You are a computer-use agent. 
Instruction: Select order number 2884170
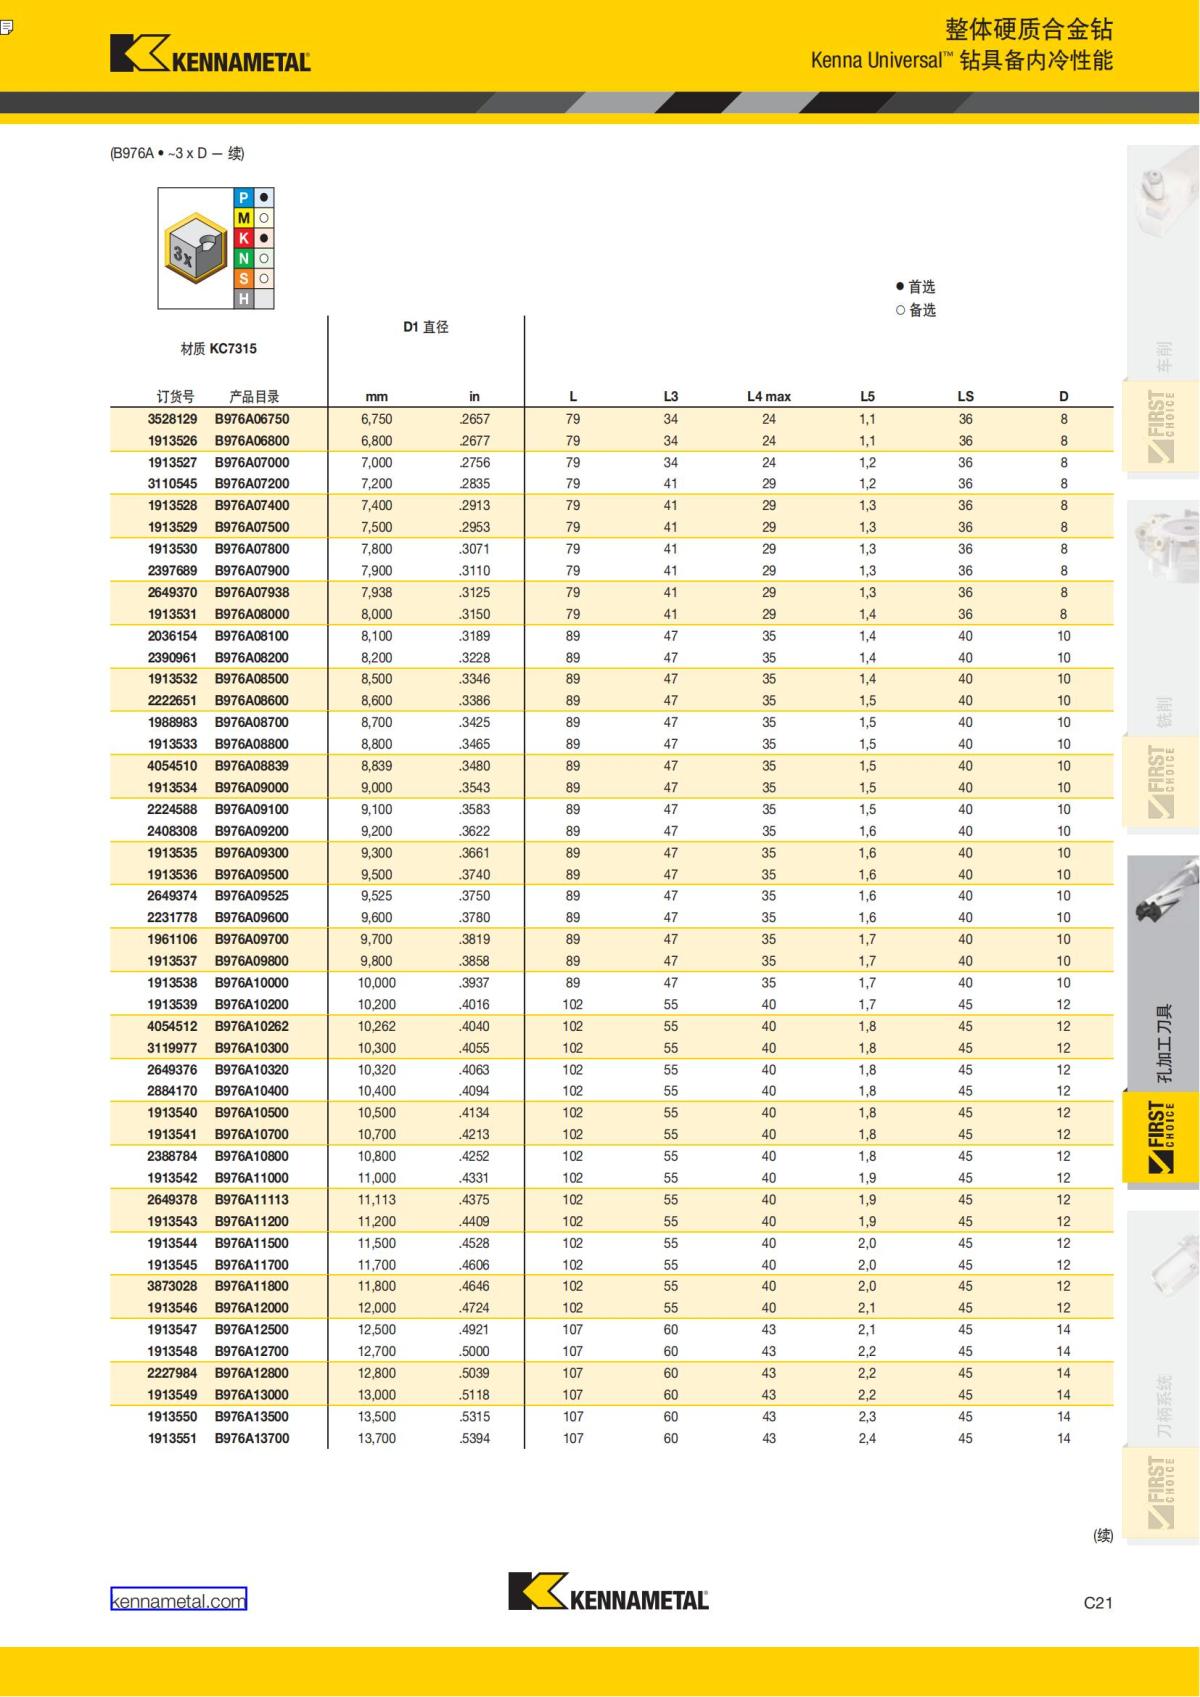(173, 1091)
